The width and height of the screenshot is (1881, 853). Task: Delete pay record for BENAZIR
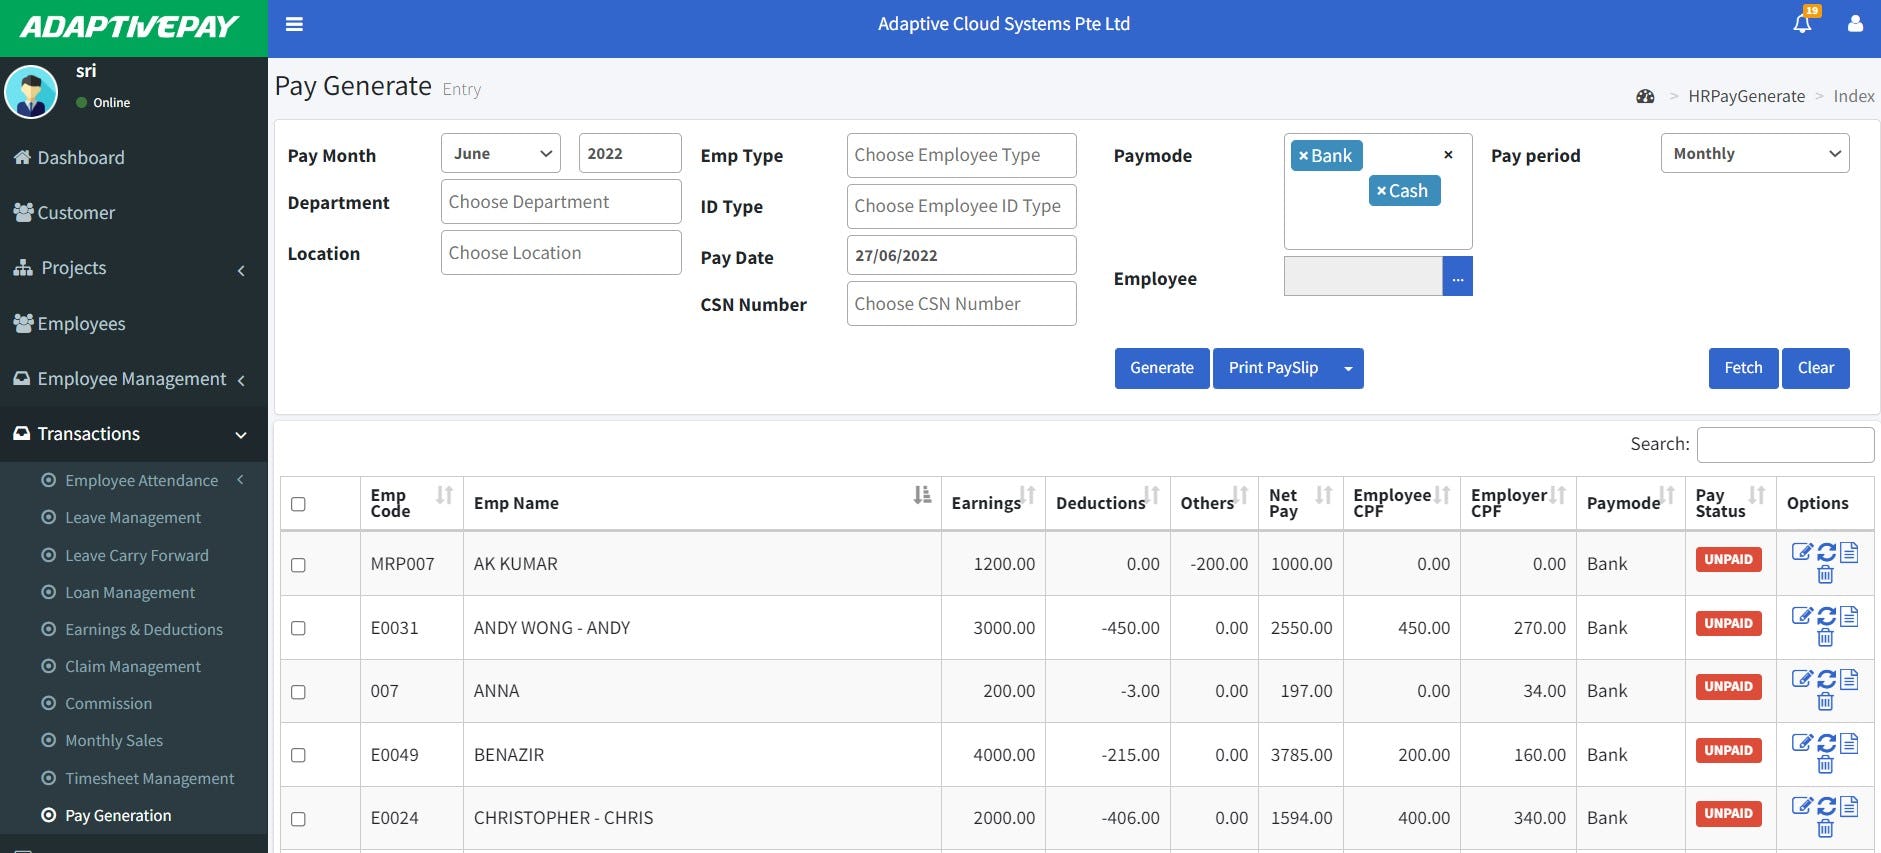[1825, 765]
